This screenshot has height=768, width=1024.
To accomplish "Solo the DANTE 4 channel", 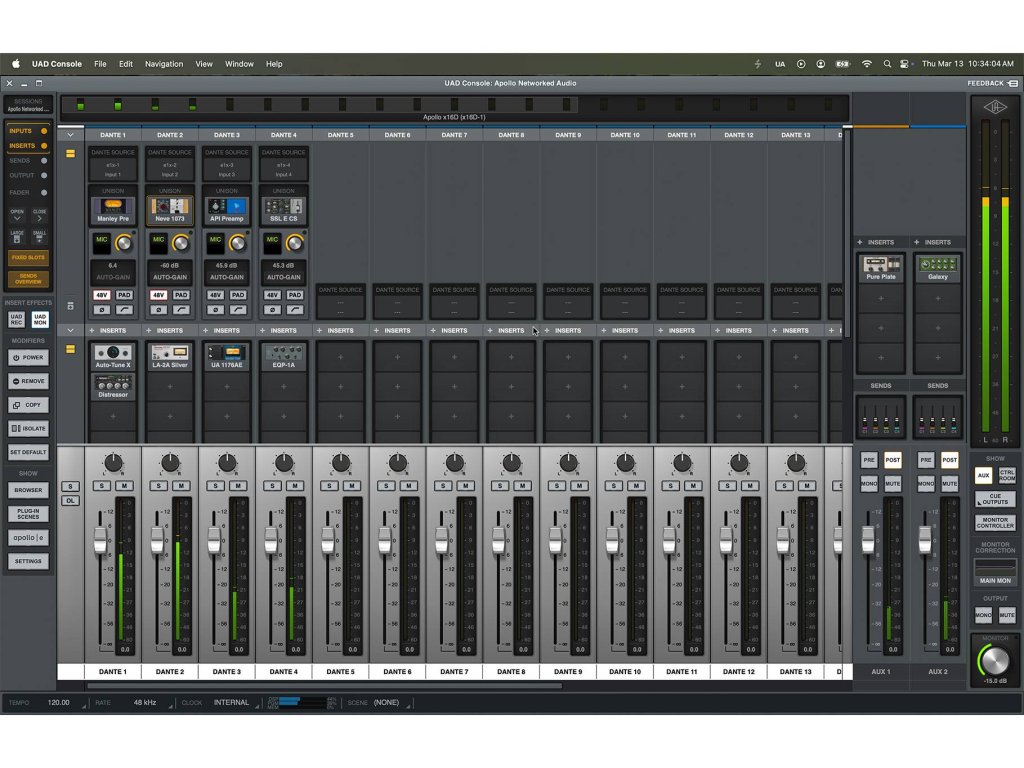I will click(273, 486).
